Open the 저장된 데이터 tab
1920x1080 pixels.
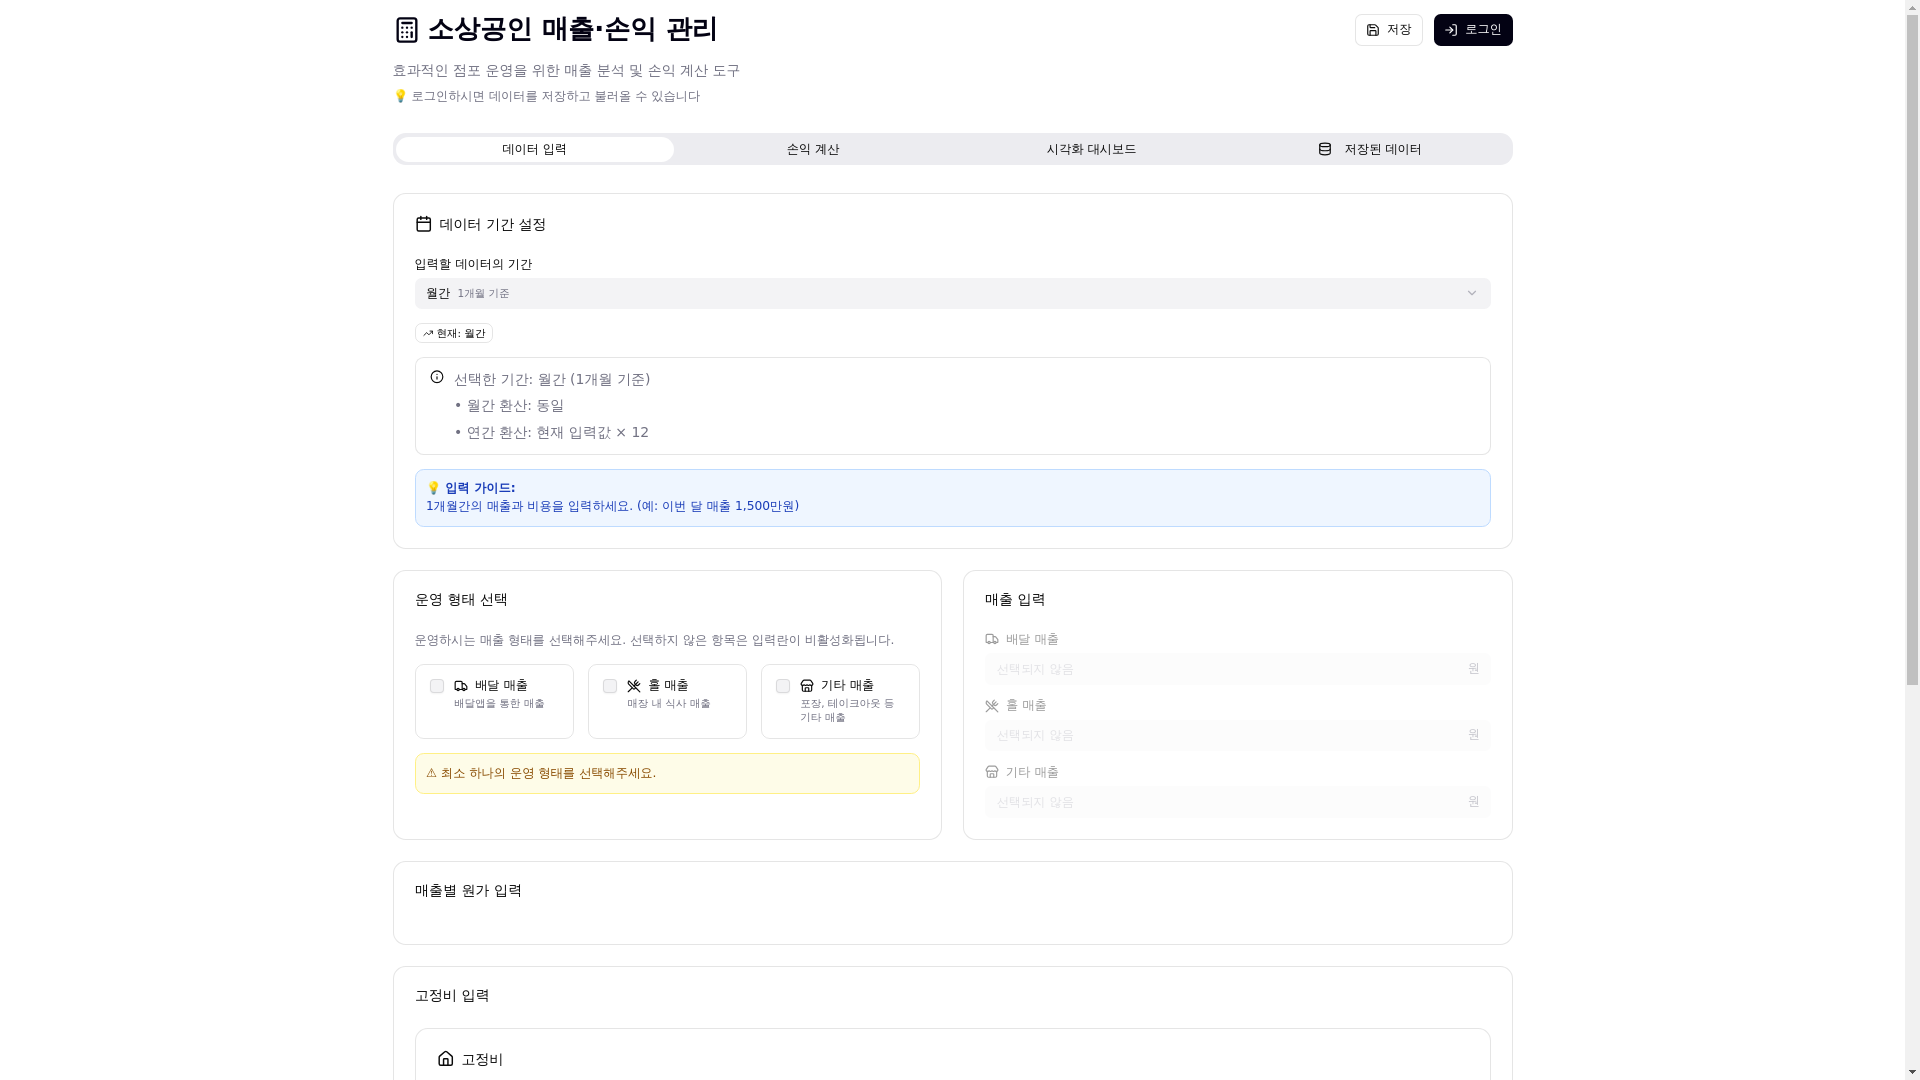click(1370, 149)
